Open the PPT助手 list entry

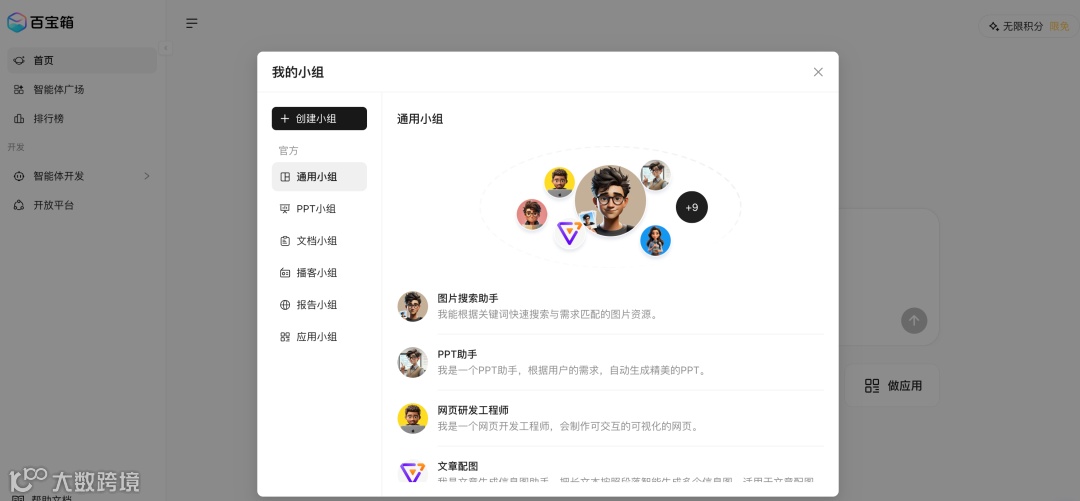pos(610,362)
